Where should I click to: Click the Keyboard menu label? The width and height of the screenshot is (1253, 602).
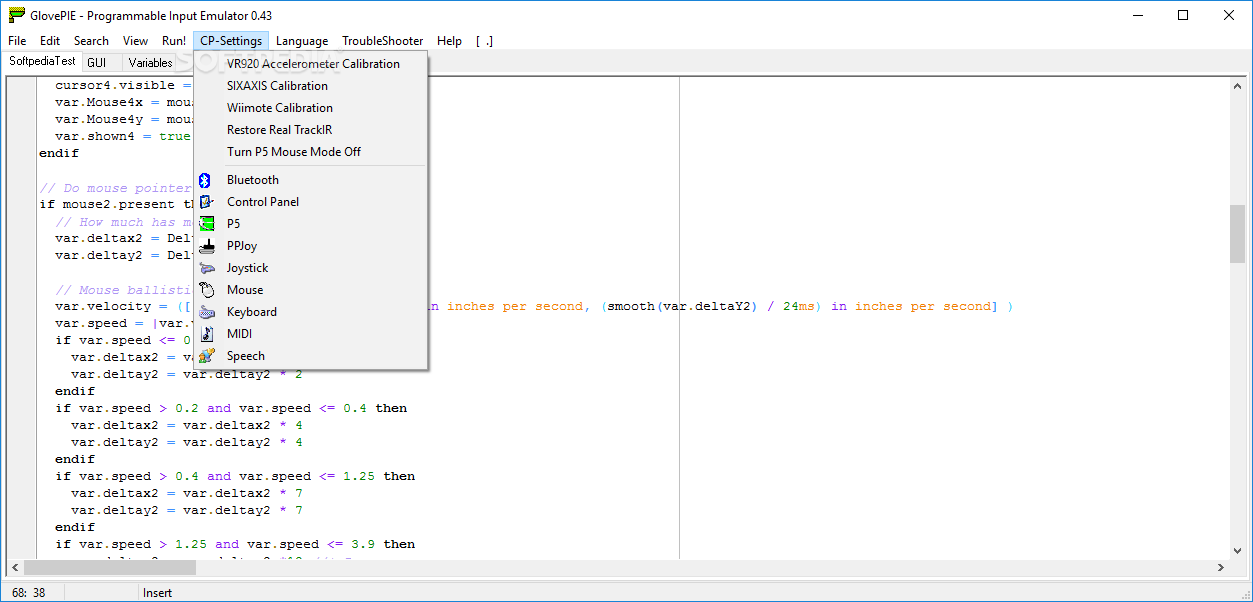coord(252,312)
